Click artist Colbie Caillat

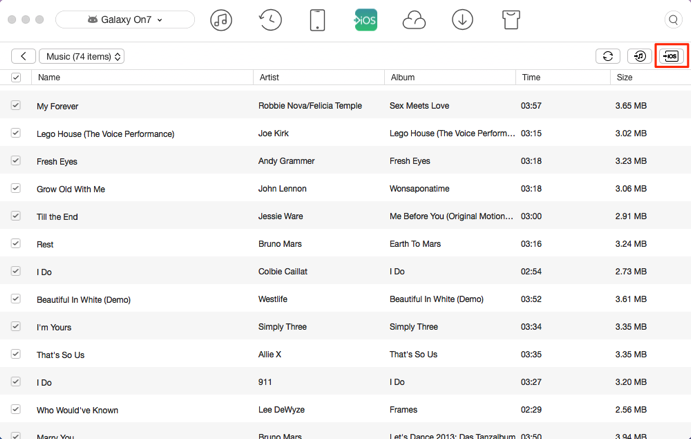pyautogui.click(x=282, y=272)
